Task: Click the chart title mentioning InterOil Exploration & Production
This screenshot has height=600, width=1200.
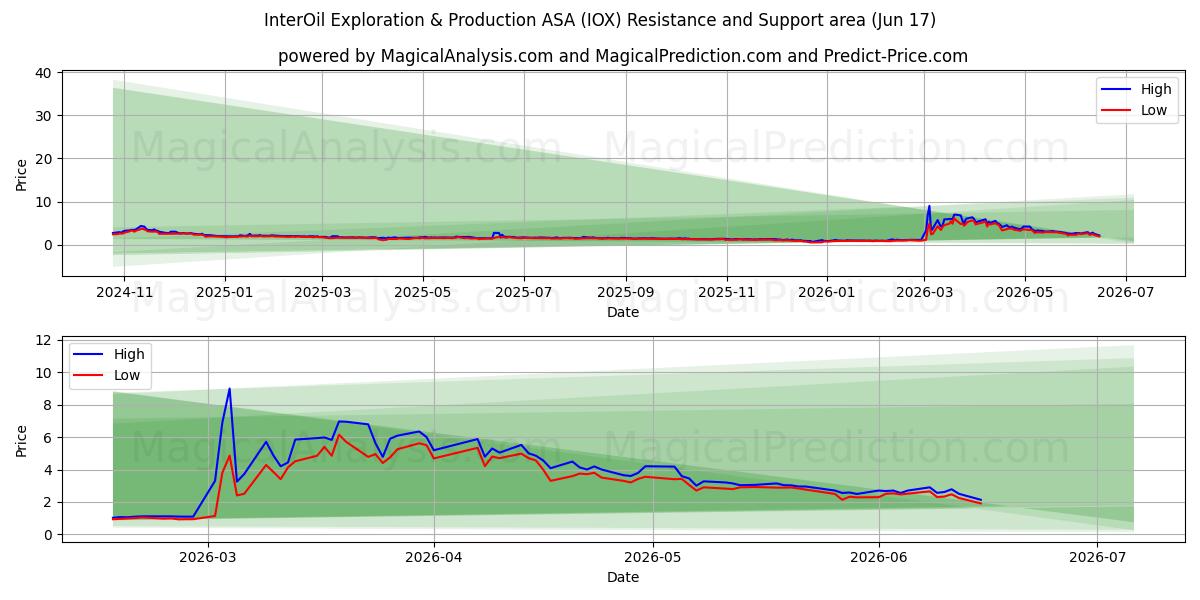Action: [600, 20]
